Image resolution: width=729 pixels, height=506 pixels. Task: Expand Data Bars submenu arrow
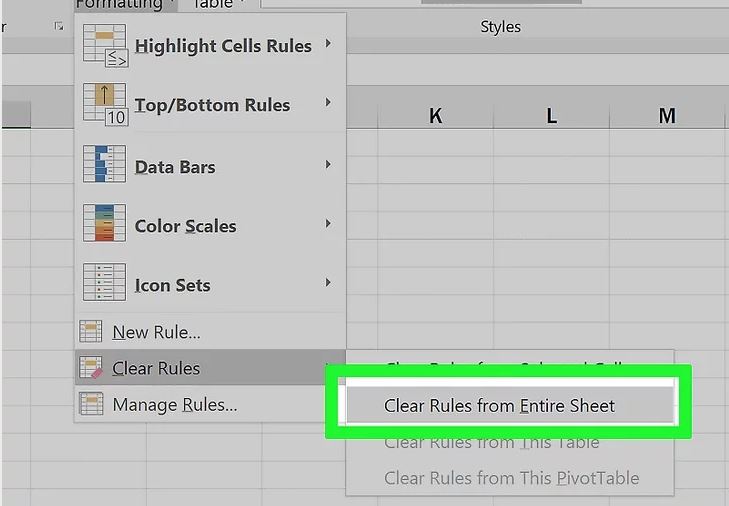[328, 164]
